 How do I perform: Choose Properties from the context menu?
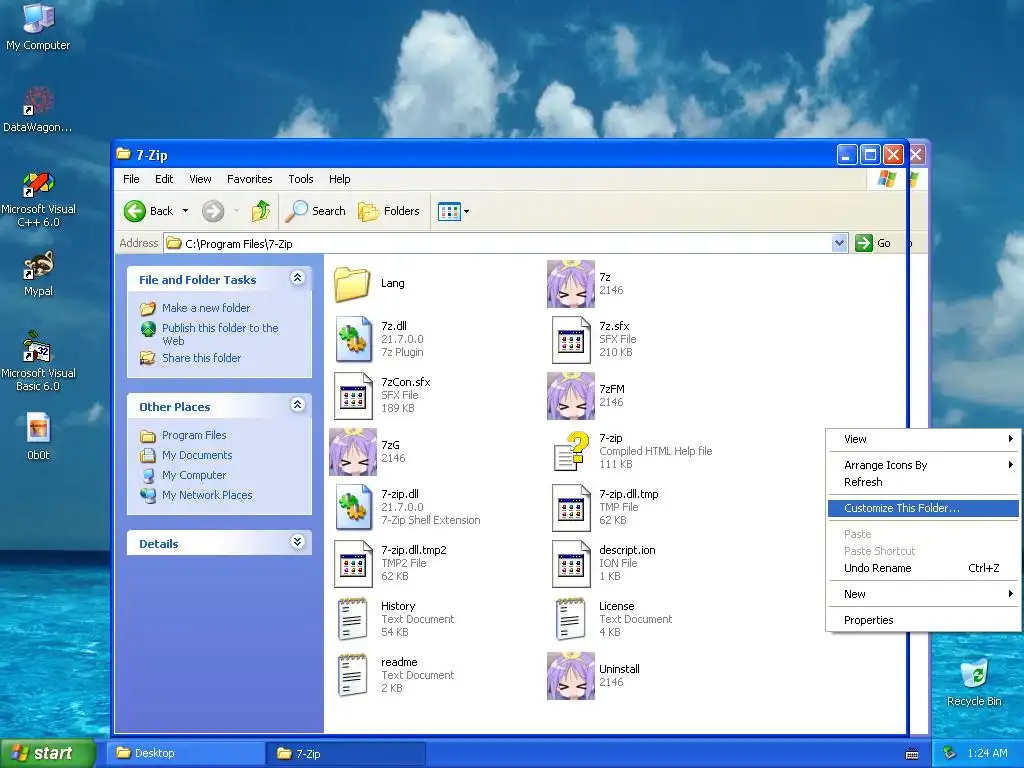[923, 620]
